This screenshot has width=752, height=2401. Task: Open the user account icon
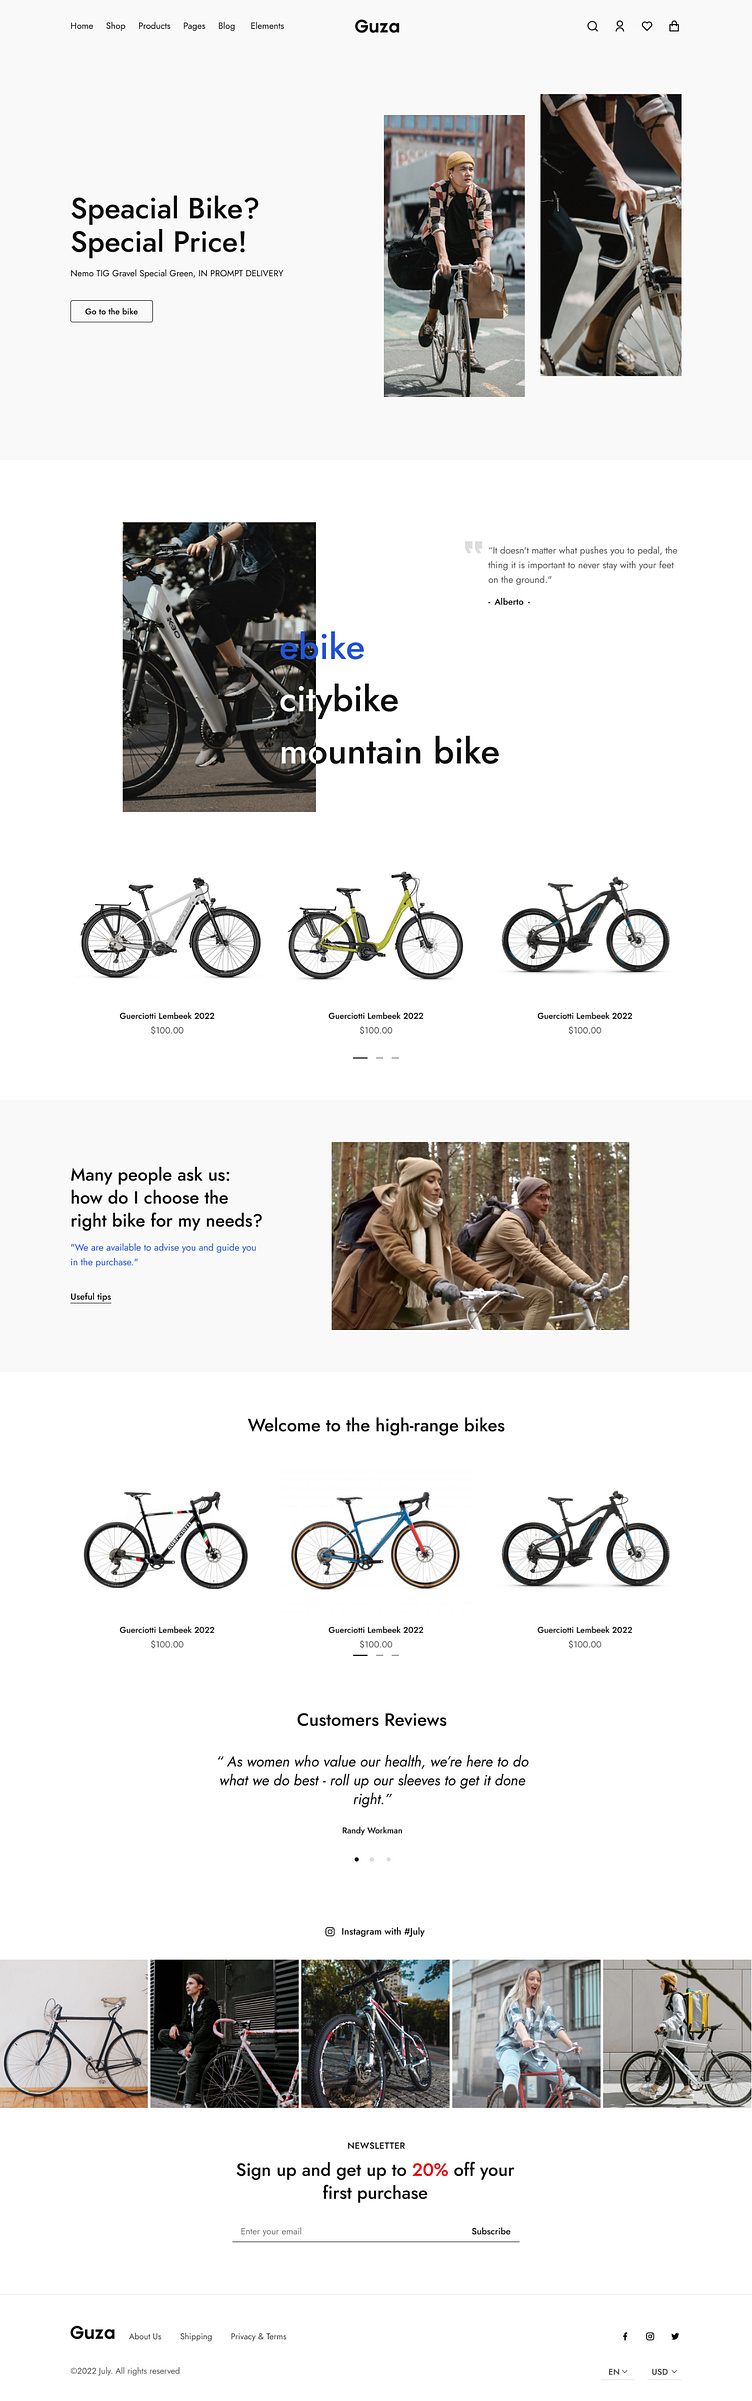(619, 26)
